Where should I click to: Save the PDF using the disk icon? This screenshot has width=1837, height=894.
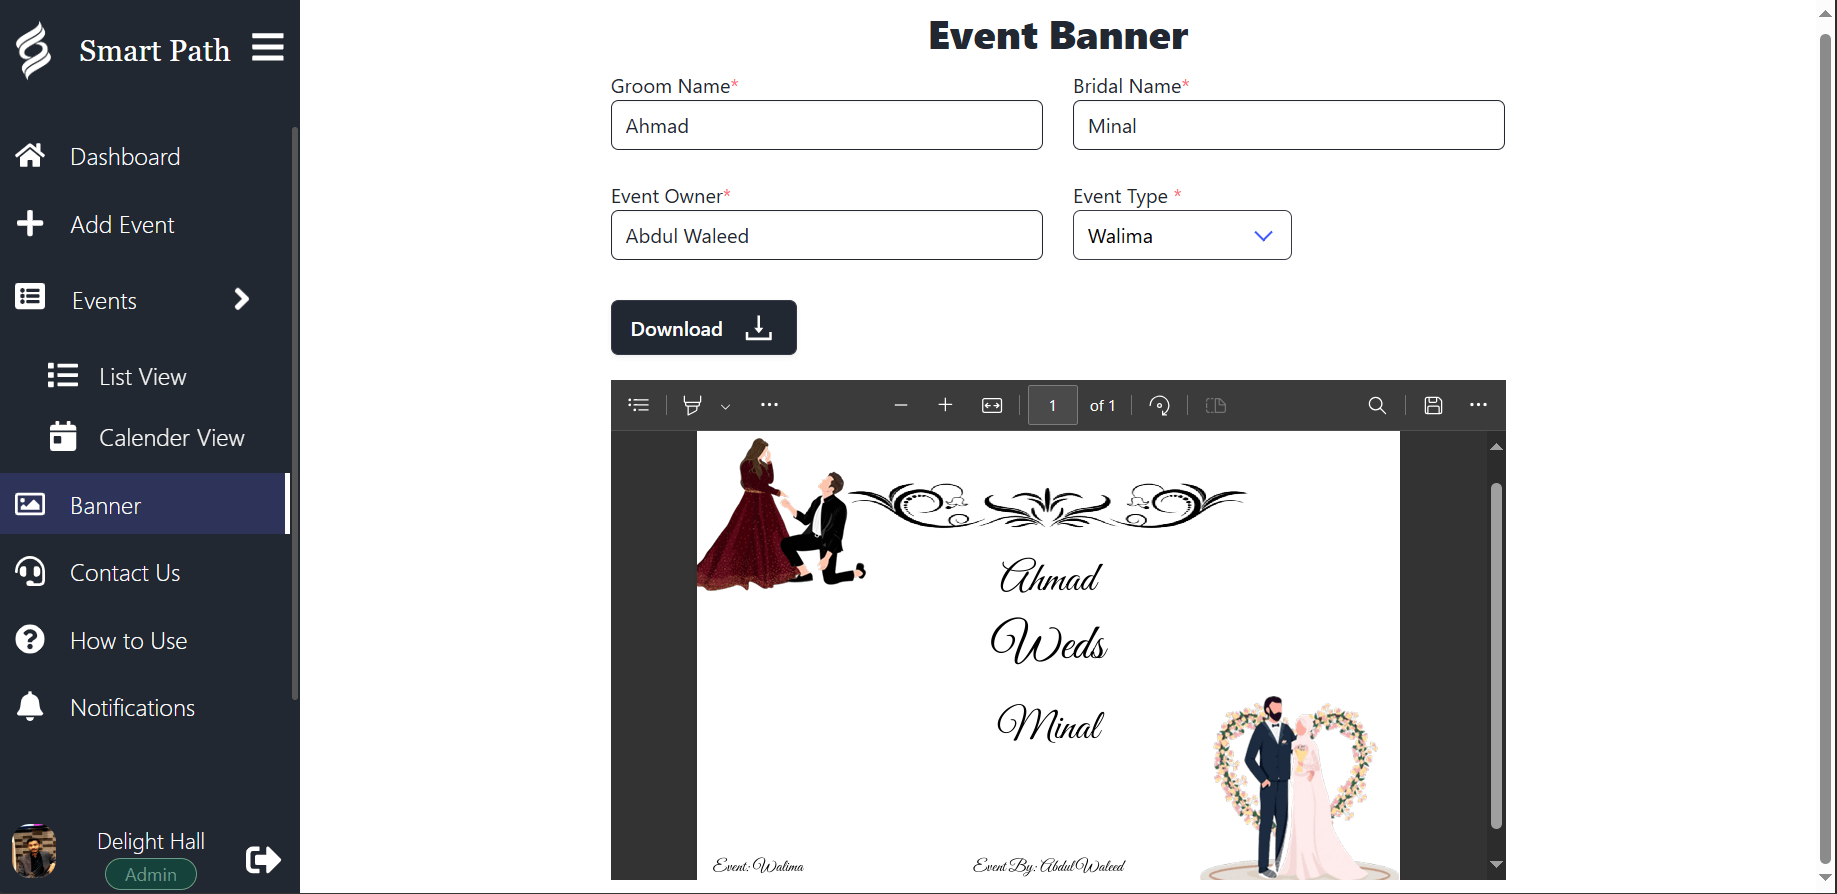[1433, 405]
